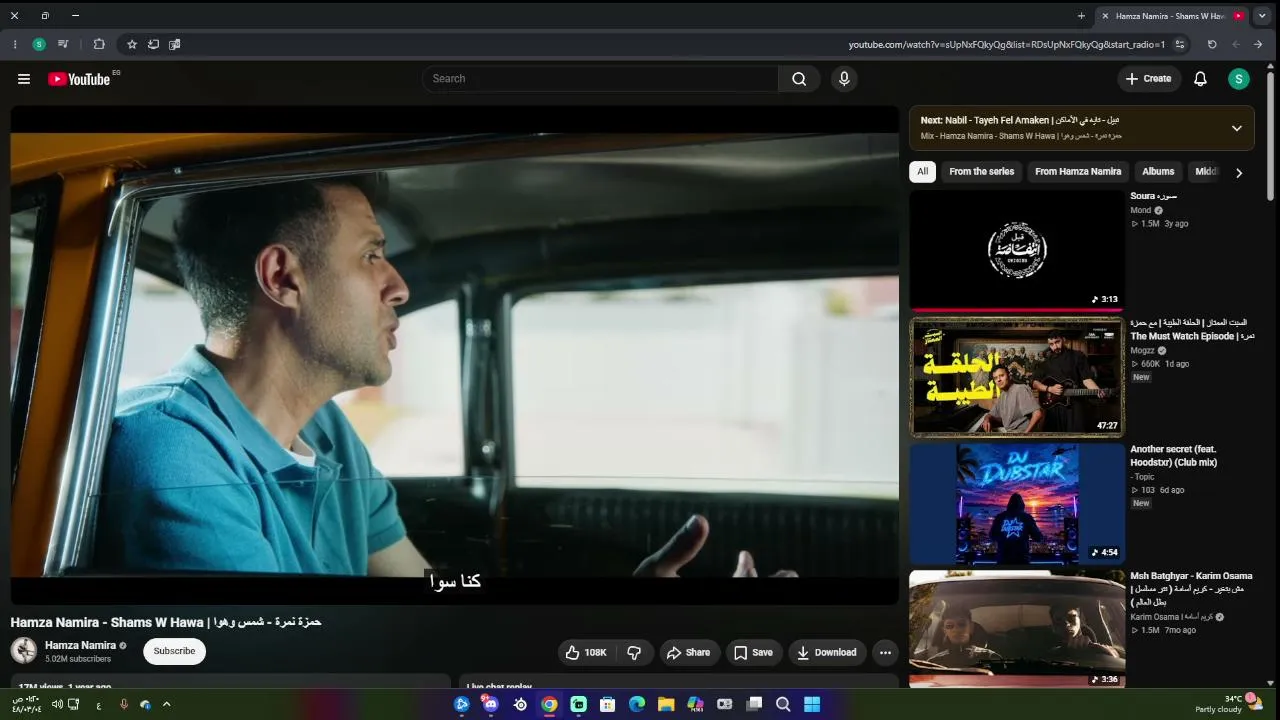Save the video to a playlist
The image size is (1280, 720).
pos(753,652)
